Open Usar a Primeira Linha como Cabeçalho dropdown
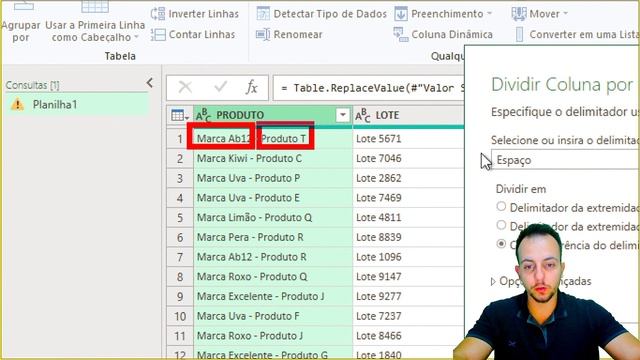Viewport: 640px width, 360px height. pos(136,37)
